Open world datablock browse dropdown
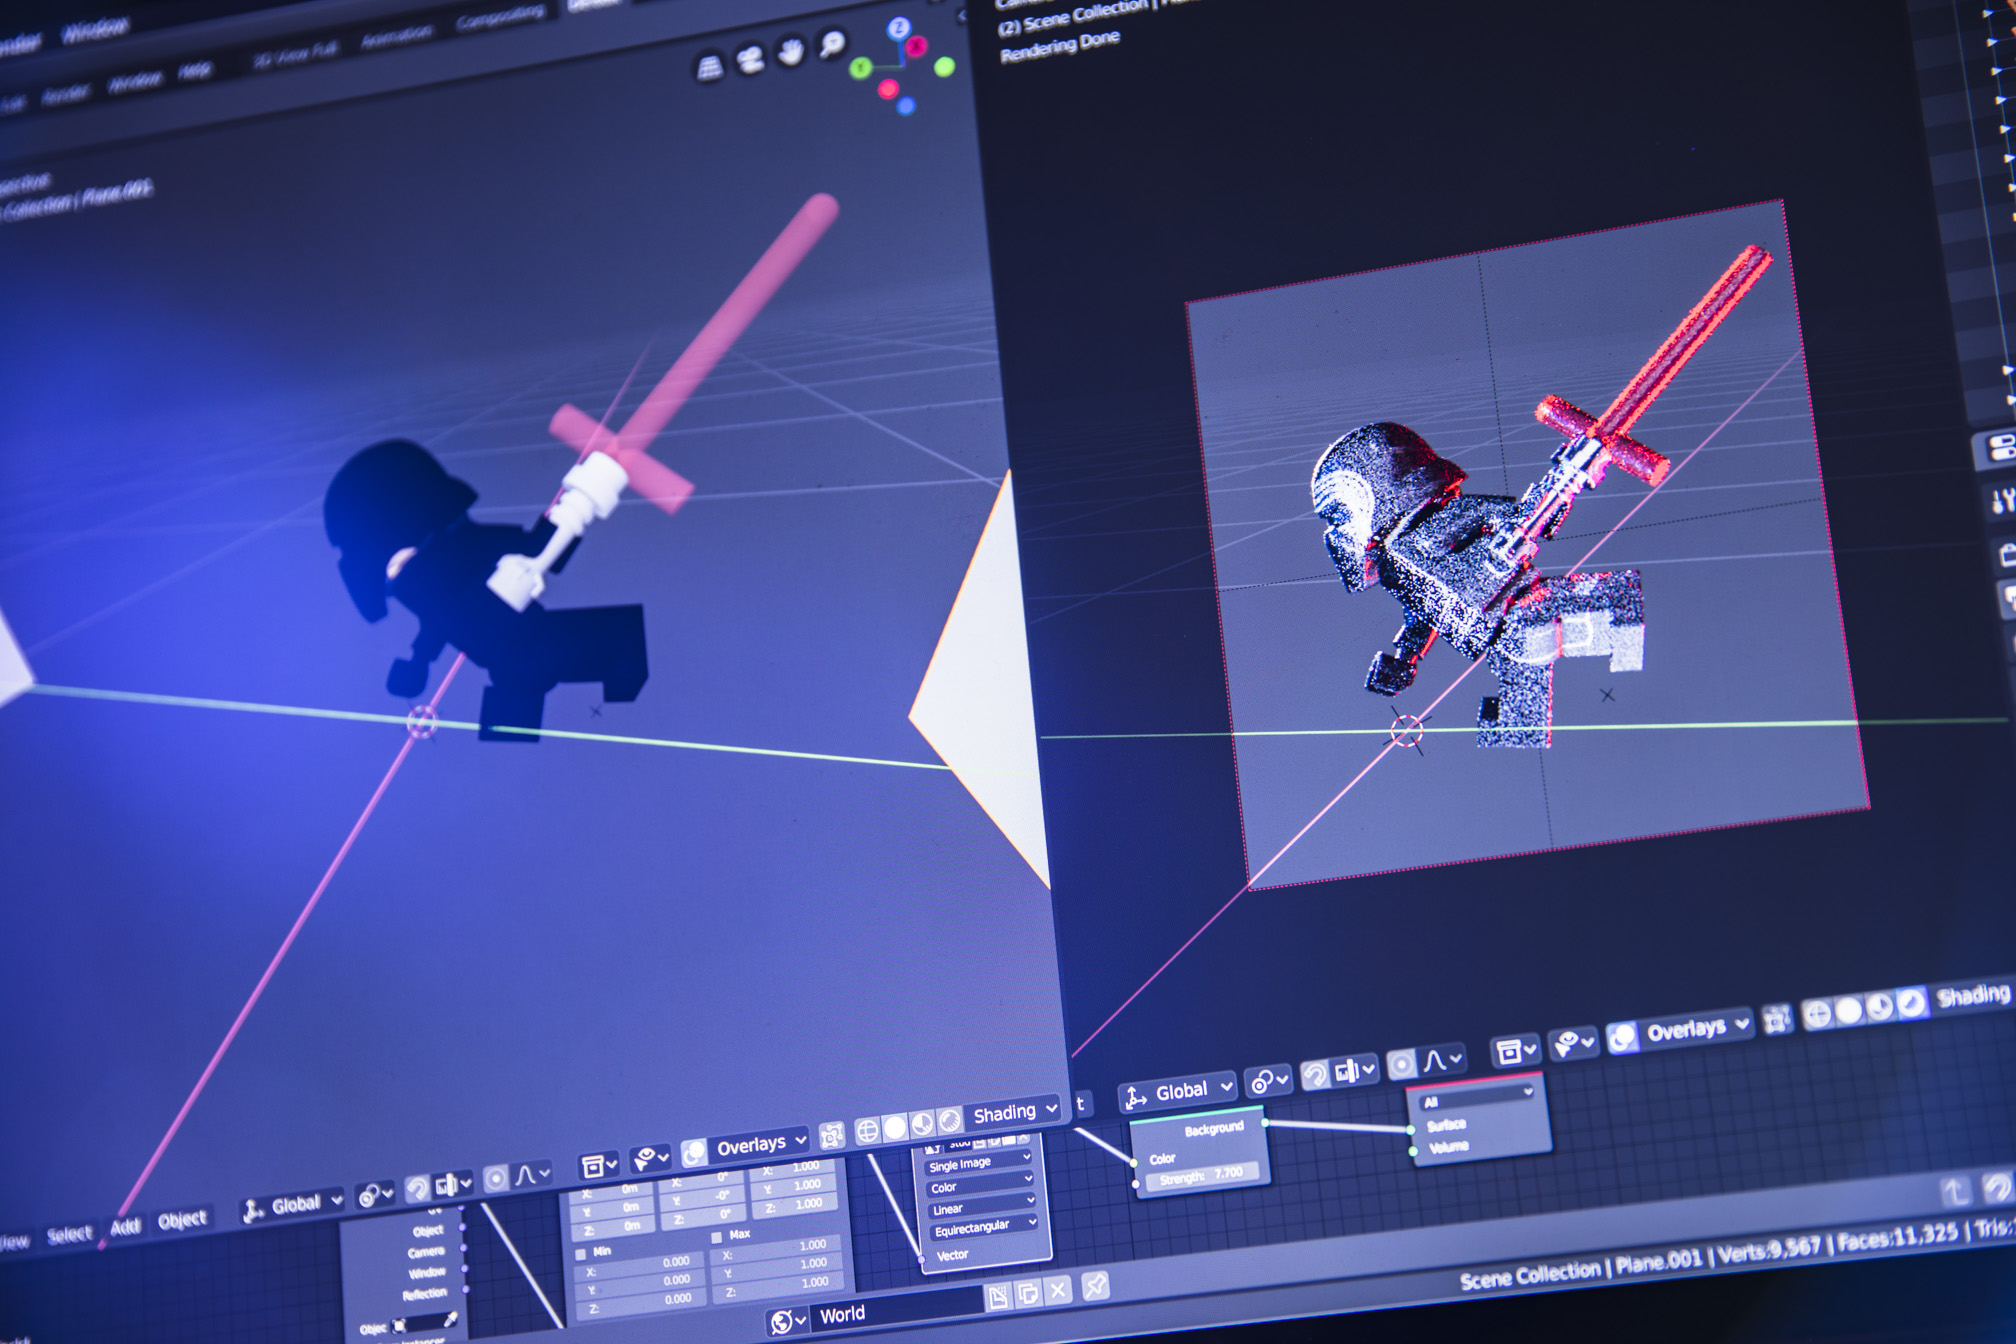Screen dimensions: 2016x1344 point(787,1321)
